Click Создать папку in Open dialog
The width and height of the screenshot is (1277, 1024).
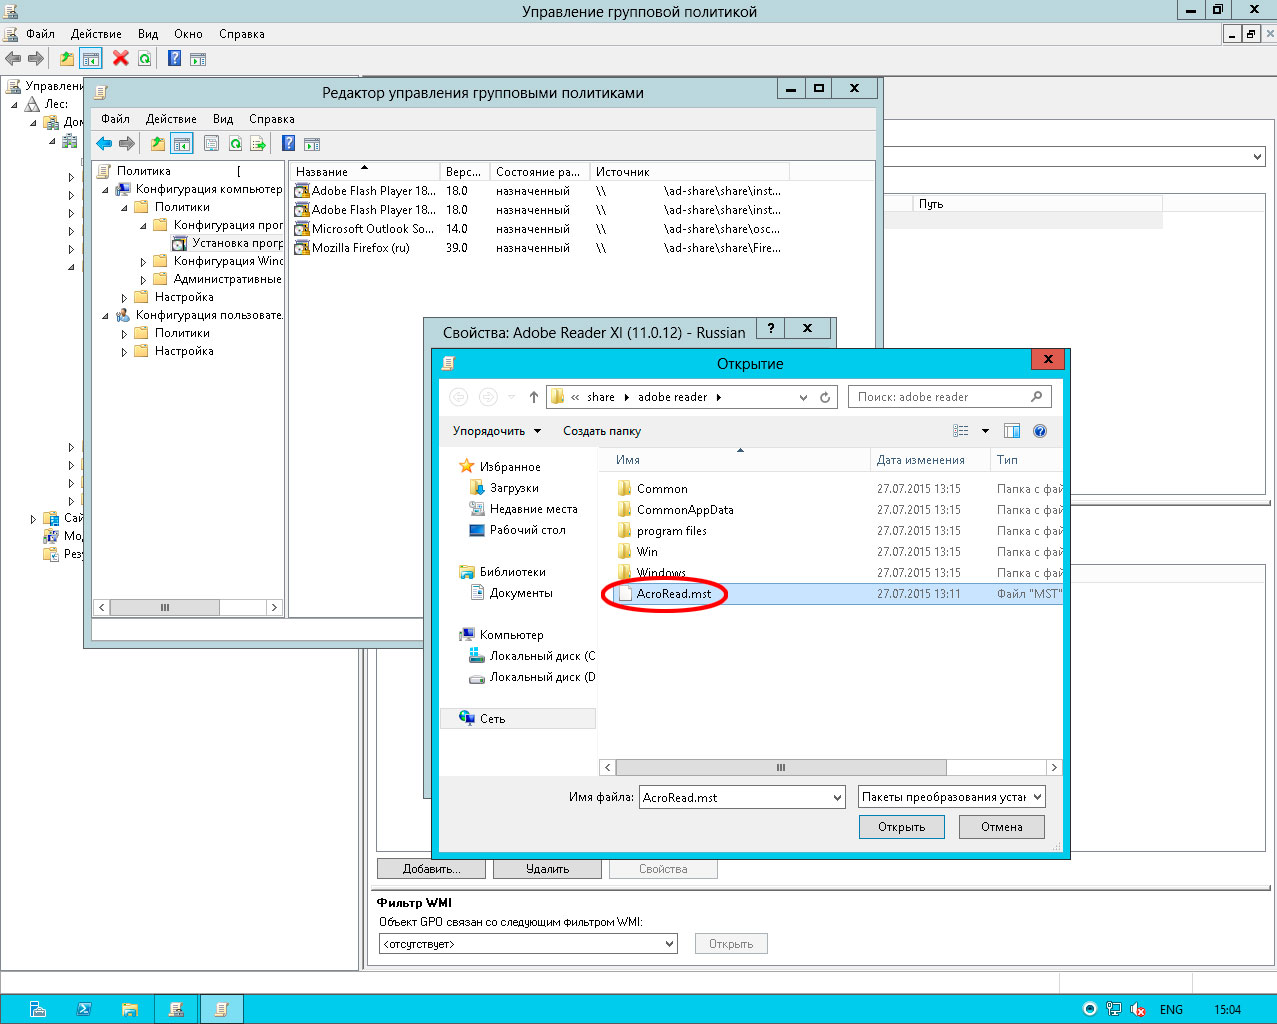point(602,431)
